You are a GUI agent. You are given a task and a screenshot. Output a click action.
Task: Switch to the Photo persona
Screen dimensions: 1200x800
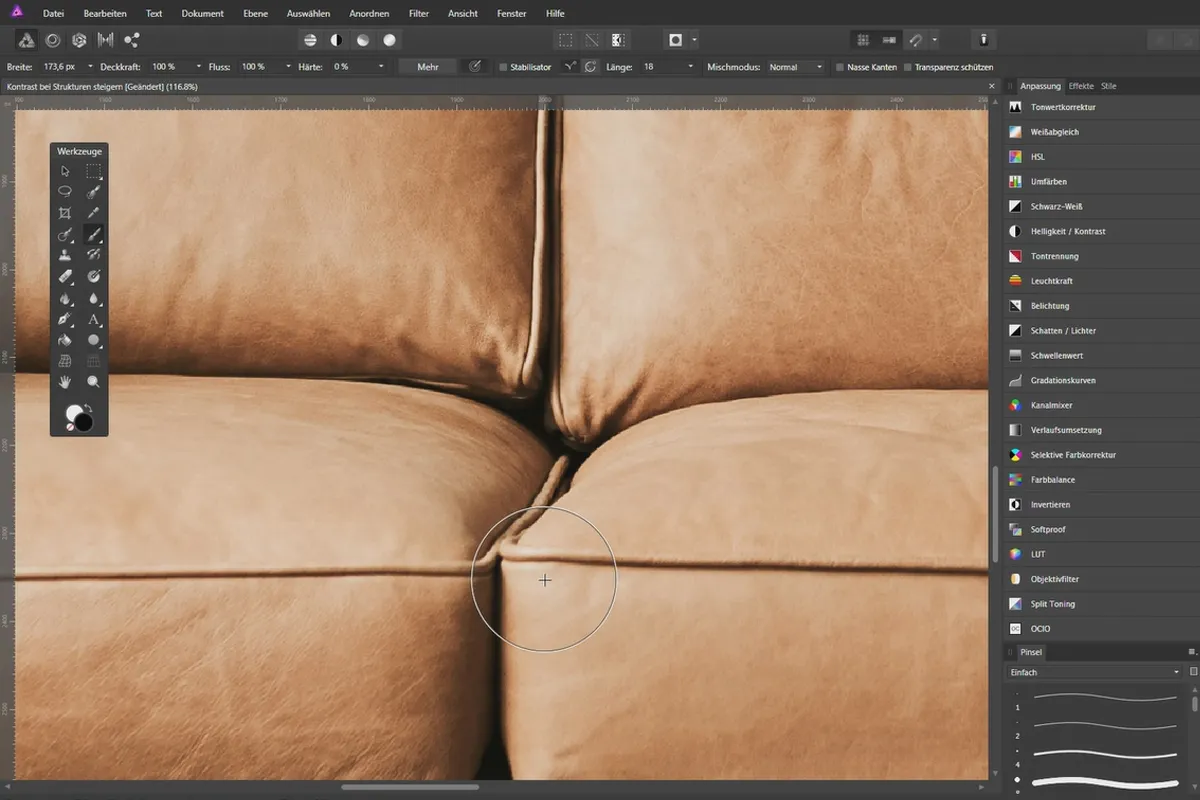(x=26, y=40)
